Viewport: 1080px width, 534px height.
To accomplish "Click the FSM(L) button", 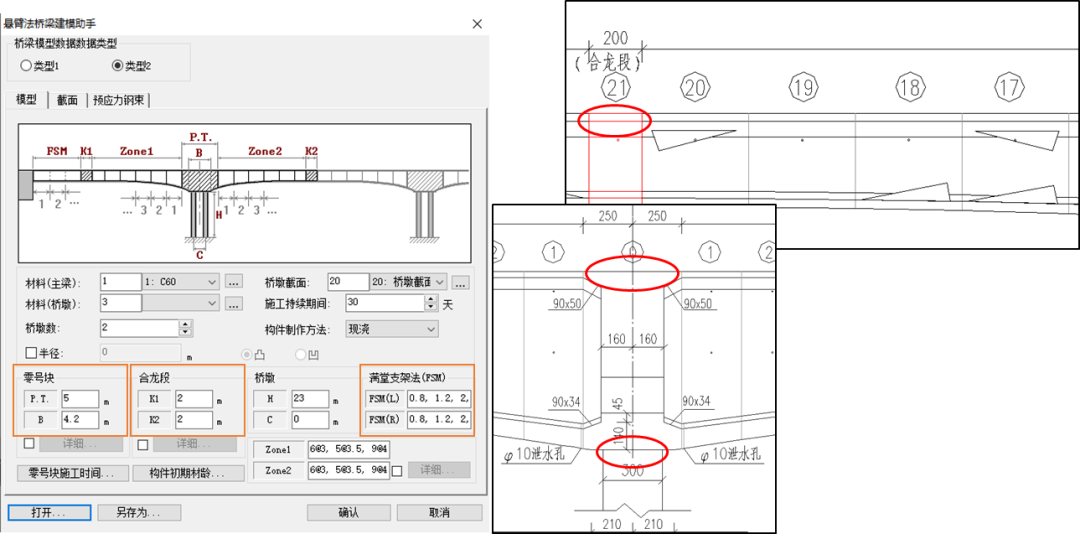I will pyautogui.click(x=384, y=399).
